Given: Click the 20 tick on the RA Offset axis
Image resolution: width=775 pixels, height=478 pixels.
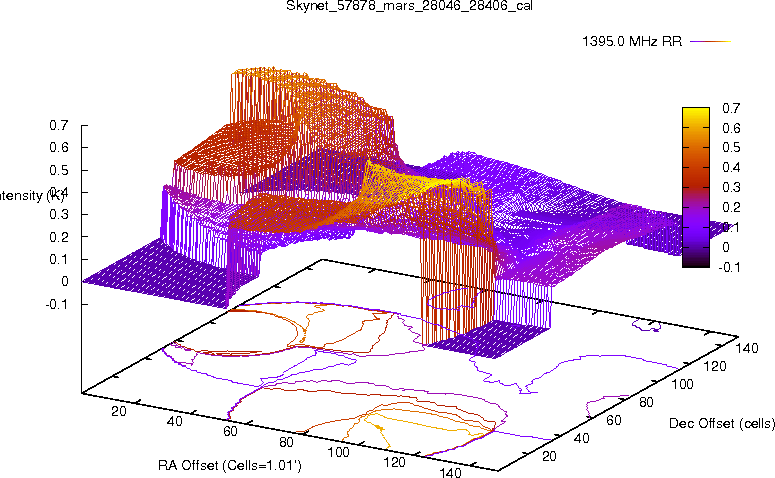Looking at the screenshot, I should coord(119,411).
